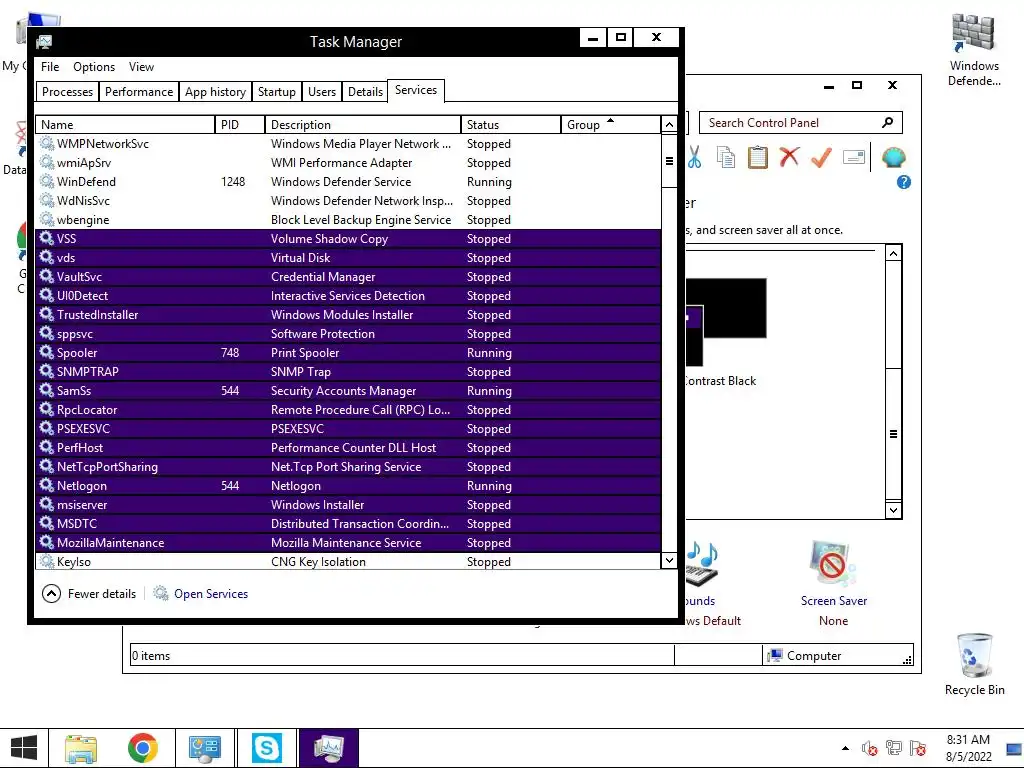
Task: Open File Explorer from the taskbar
Action: tap(81, 748)
